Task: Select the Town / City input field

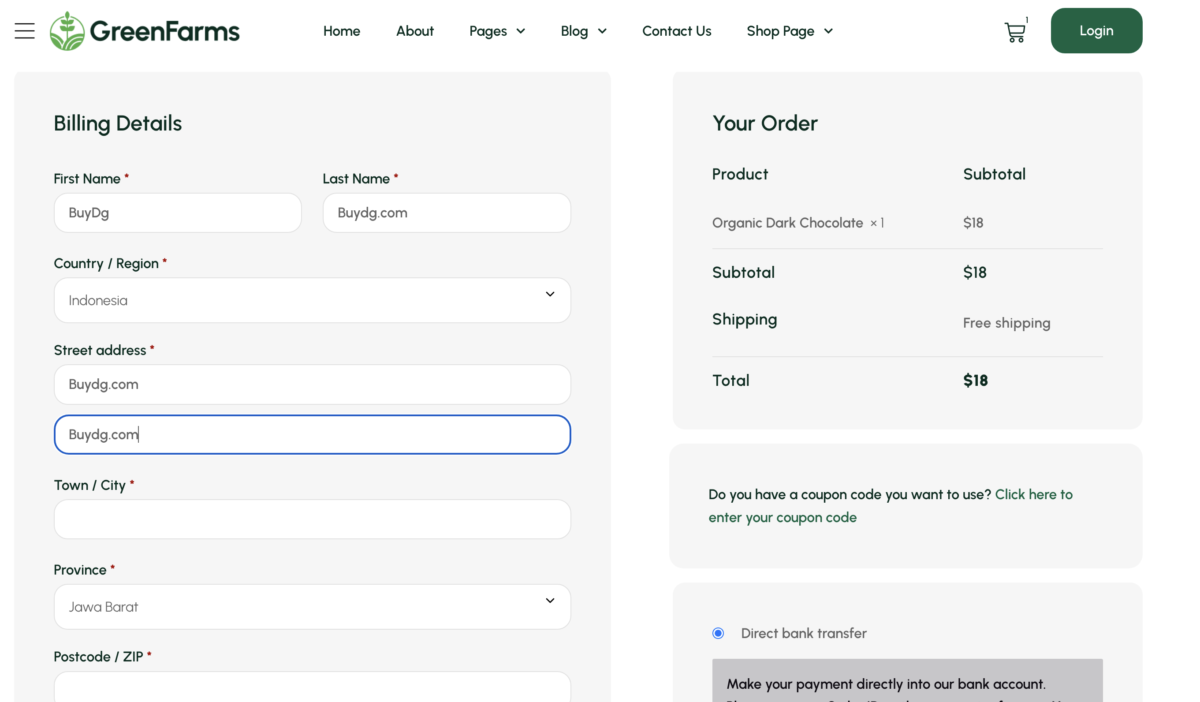Action: tap(312, 519)
